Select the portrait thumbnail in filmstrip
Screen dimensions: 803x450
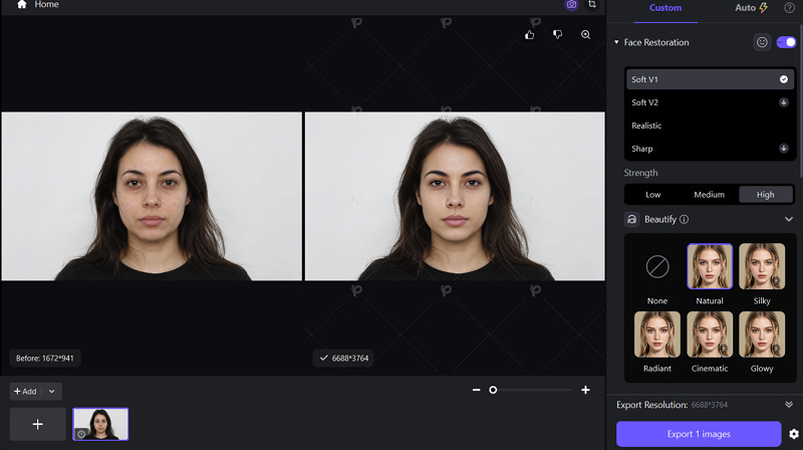click(100, 424)
